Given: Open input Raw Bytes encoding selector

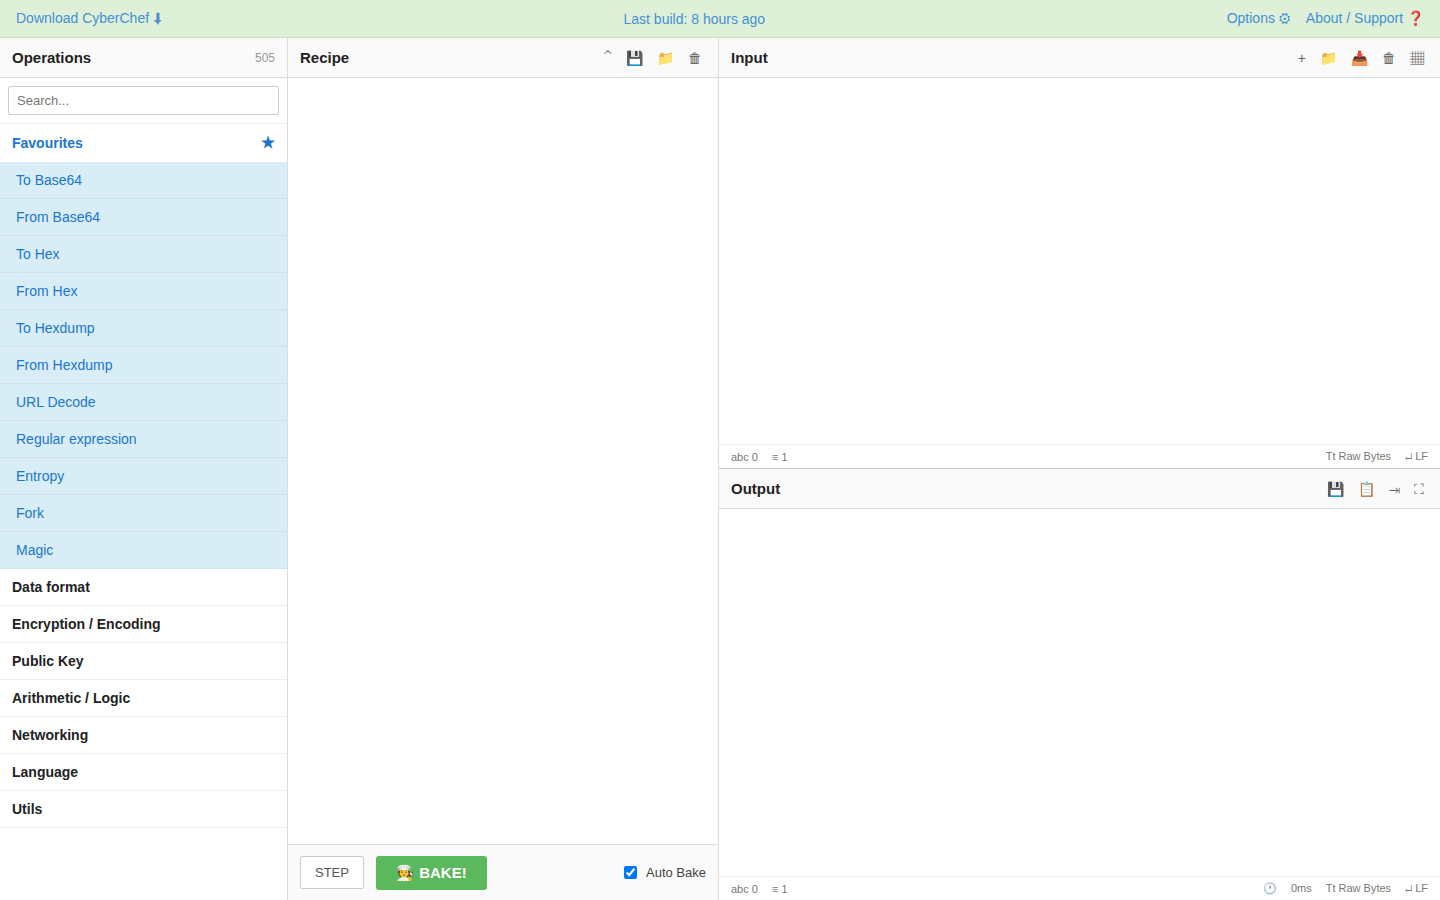Looking at the screenshot, I should pos(1358,456).
